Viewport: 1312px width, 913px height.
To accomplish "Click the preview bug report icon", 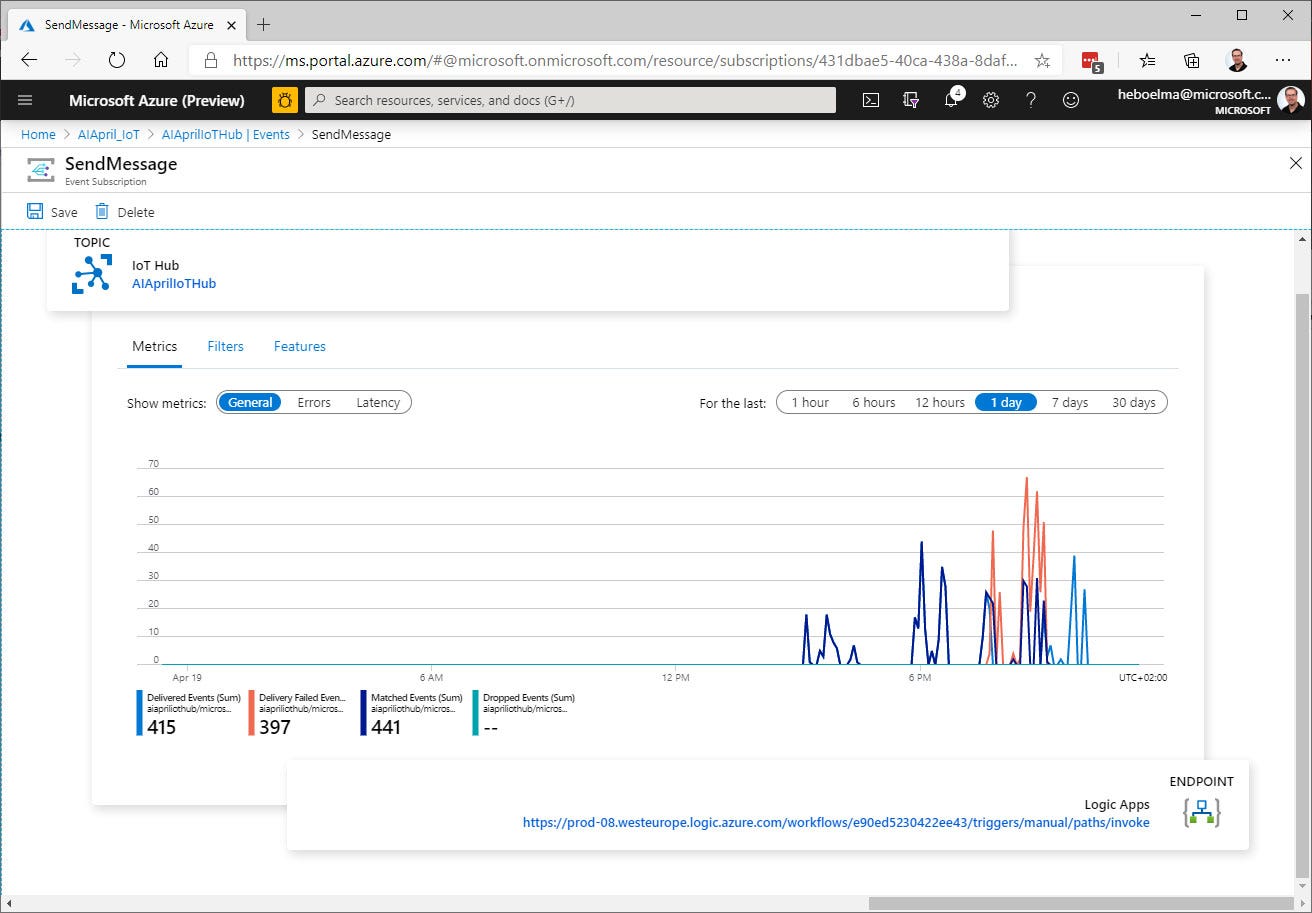I will [285, 100].
